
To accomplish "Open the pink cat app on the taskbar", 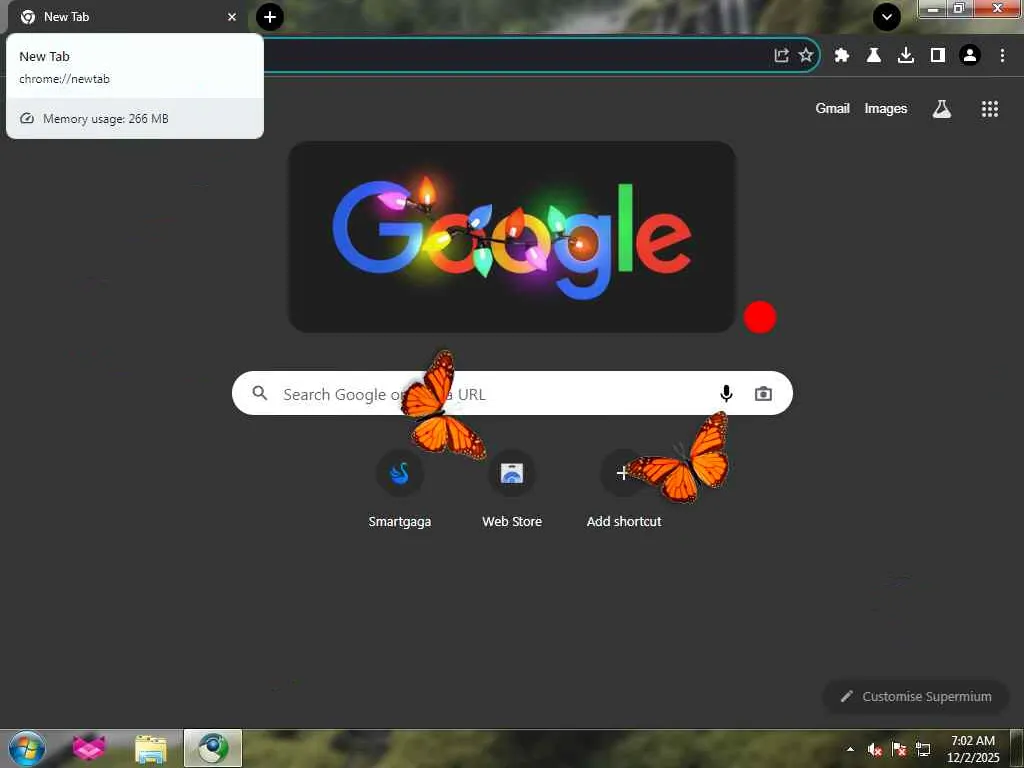I will tap(89, 748).
